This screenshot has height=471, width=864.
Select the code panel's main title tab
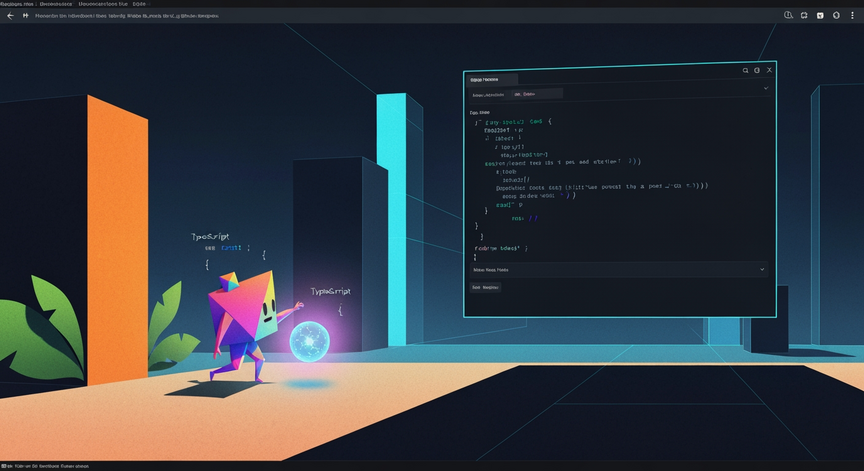click(491, 79)
